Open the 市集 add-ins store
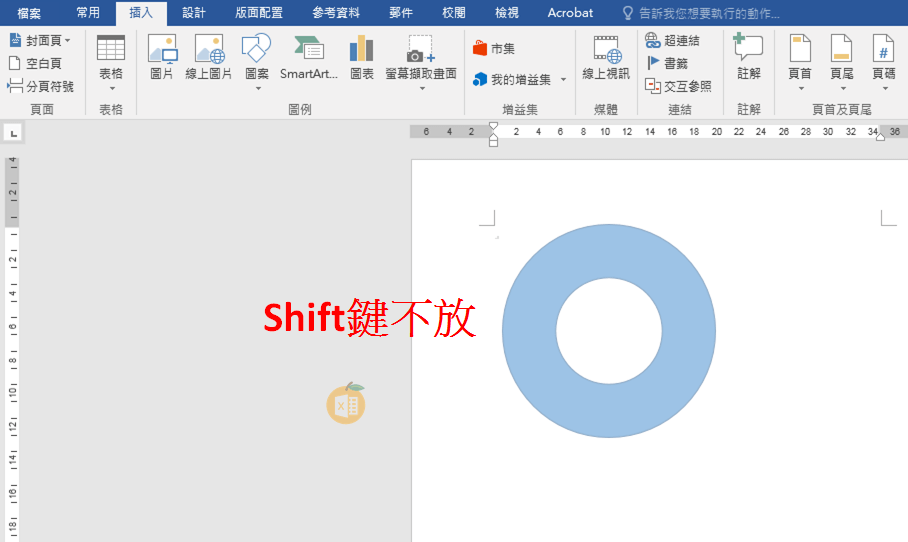The height and width of the screenshot is (542, 908). (494, 49)
